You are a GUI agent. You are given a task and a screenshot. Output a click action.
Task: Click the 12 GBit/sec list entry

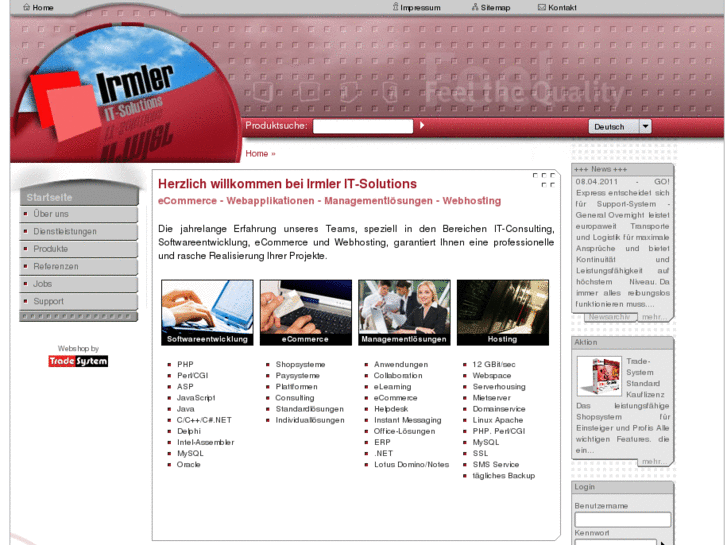tap(494, 365)
